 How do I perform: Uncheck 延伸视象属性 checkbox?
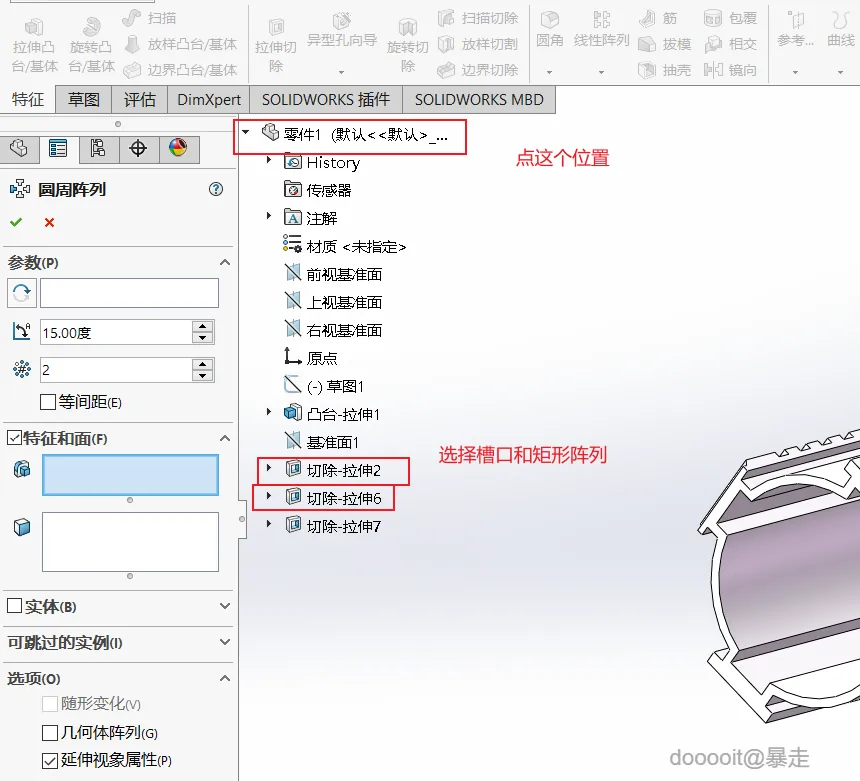coord(50,761)
